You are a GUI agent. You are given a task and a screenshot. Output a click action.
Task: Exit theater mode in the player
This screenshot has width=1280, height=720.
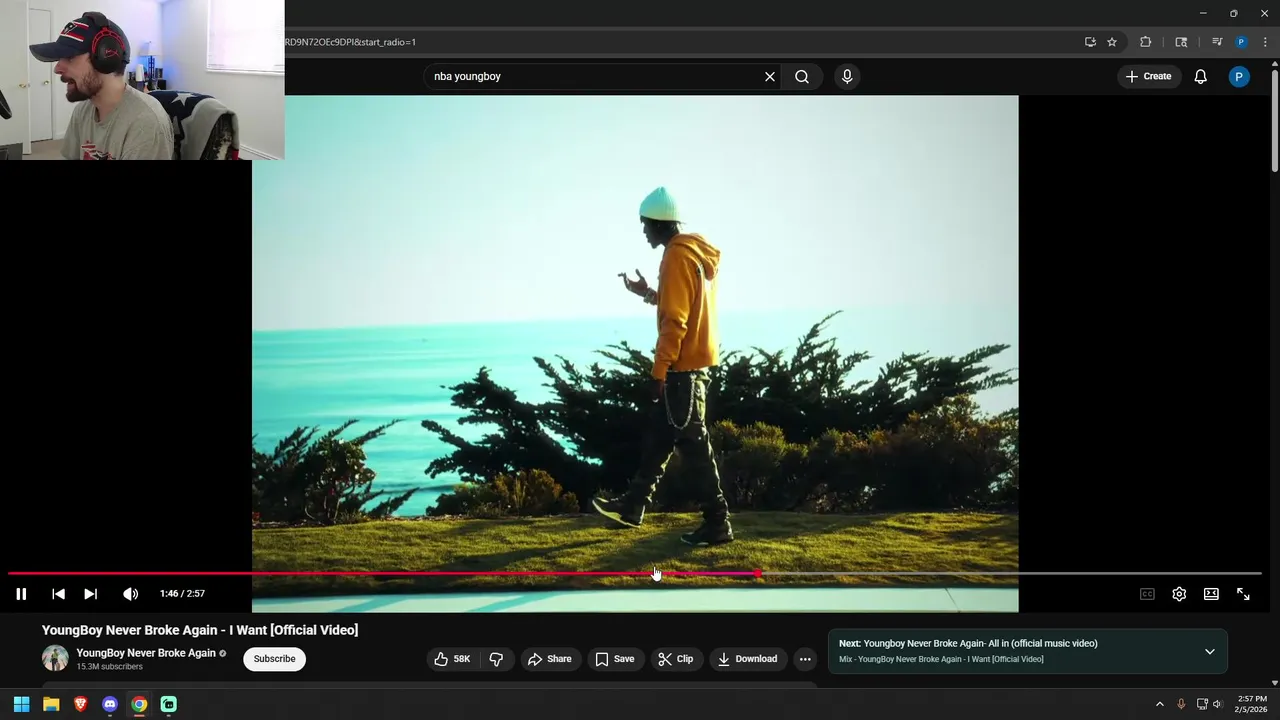coord(1211,594)
